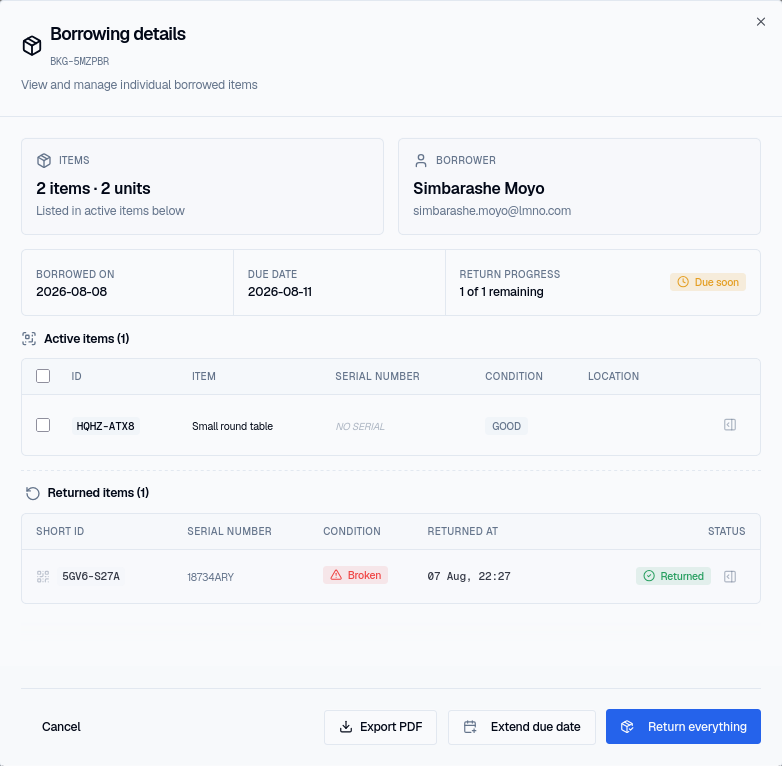Click the Returned items (1) heading
Viewport: 782px width, 766px height.
98,493
